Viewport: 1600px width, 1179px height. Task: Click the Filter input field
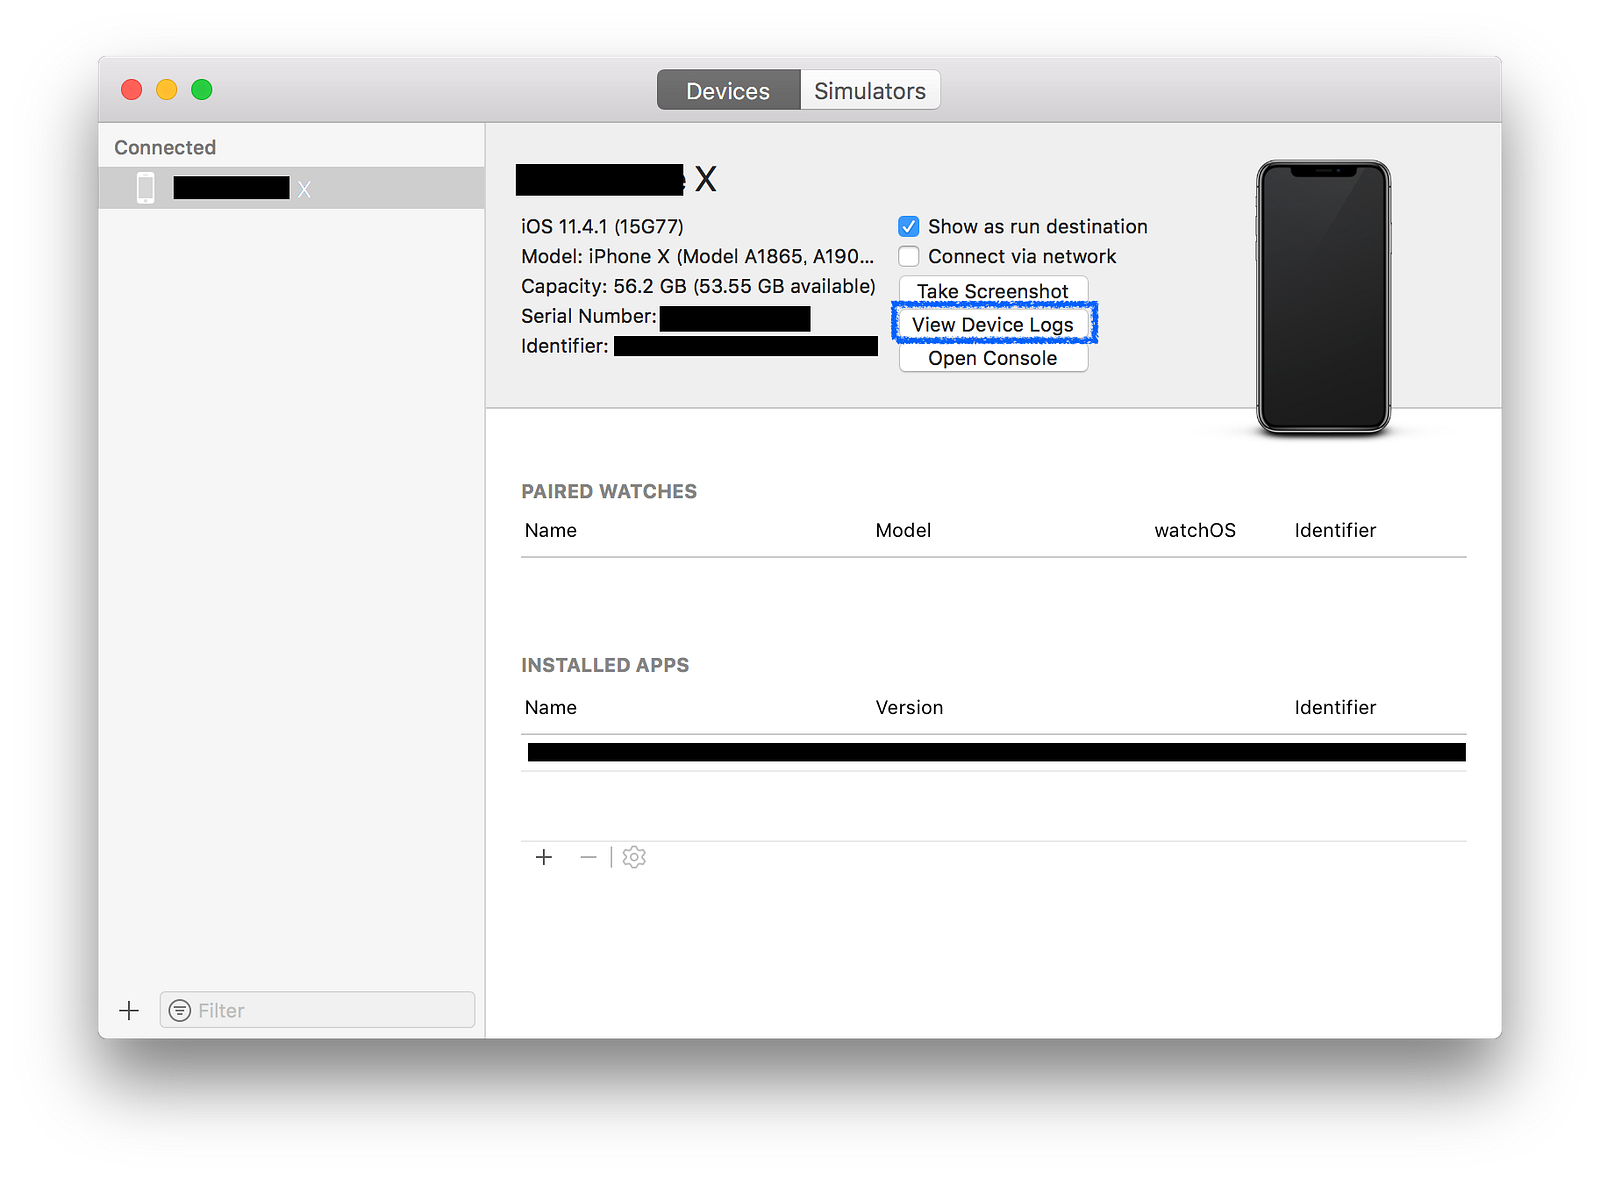[317, 1010]
